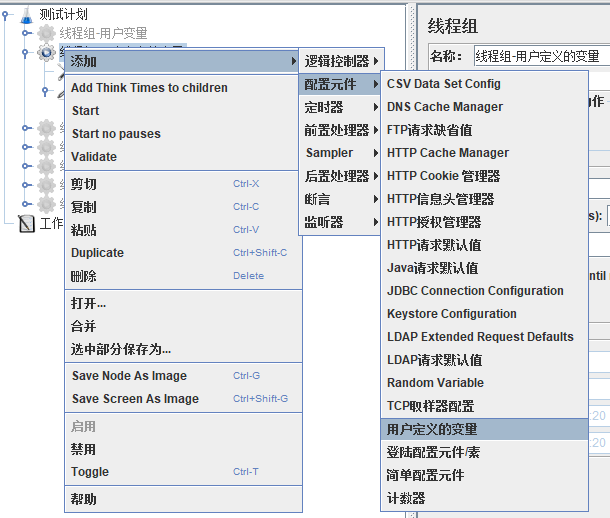Viewport: 610px width, 518px height.
Task: Choose 粘贴 from the context menu
Action: (183, 229)
